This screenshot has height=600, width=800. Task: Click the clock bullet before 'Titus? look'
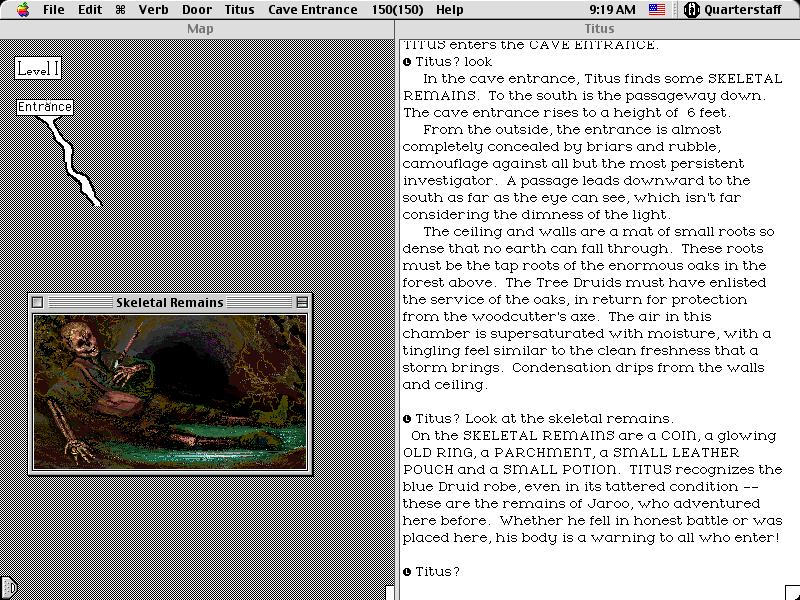[407, 62]
